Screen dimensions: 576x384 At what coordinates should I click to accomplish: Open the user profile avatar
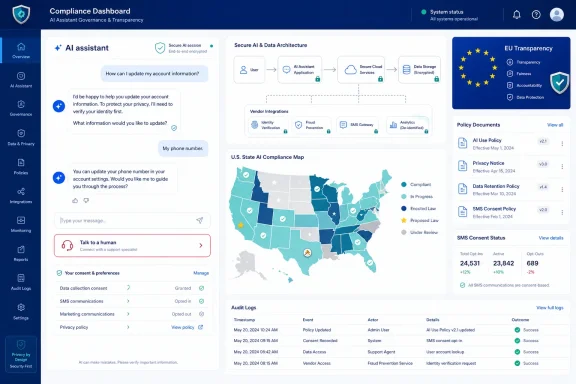click(557, 15)
